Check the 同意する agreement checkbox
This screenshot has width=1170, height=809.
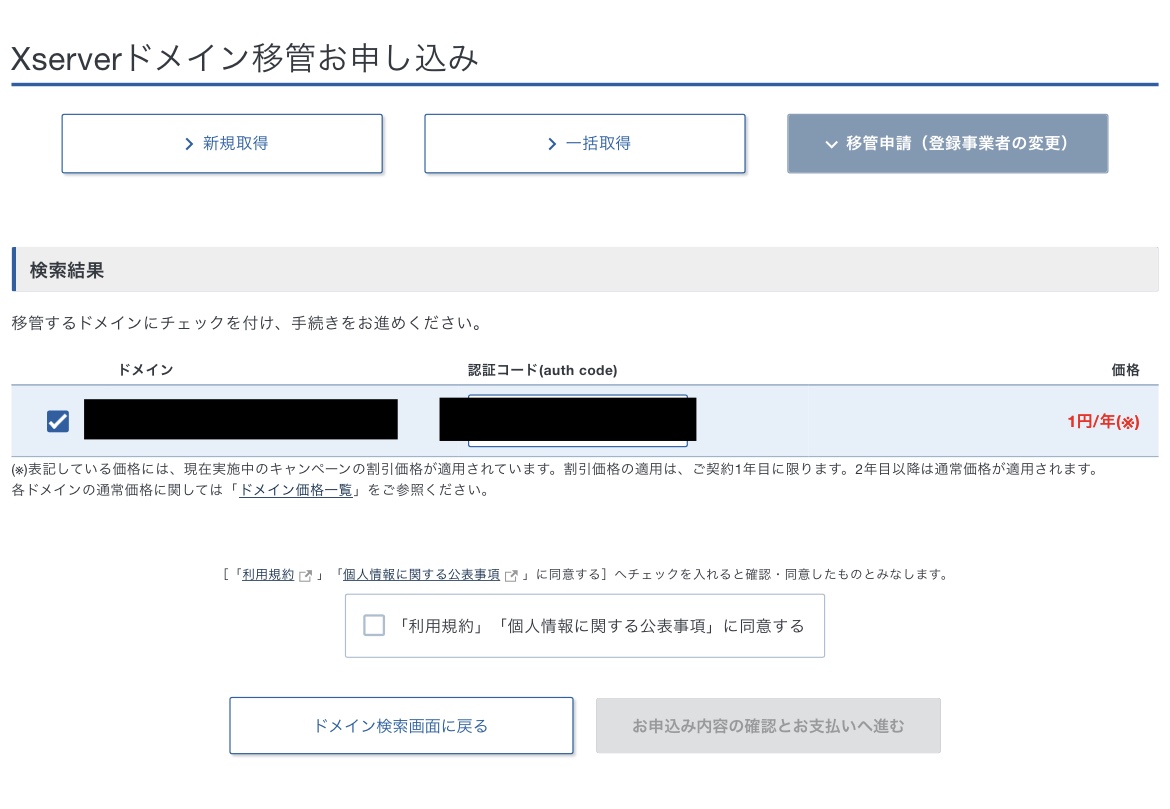click(374, 626)
